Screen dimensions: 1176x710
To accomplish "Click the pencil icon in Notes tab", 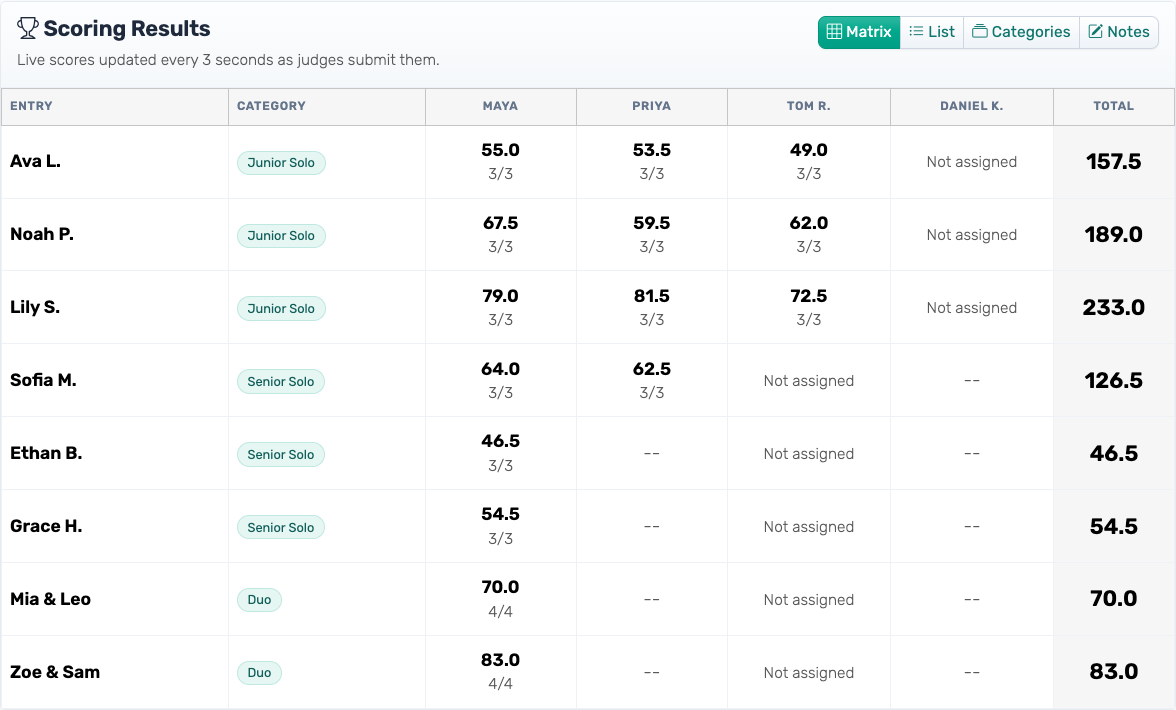I will [x=1096, y=31].
